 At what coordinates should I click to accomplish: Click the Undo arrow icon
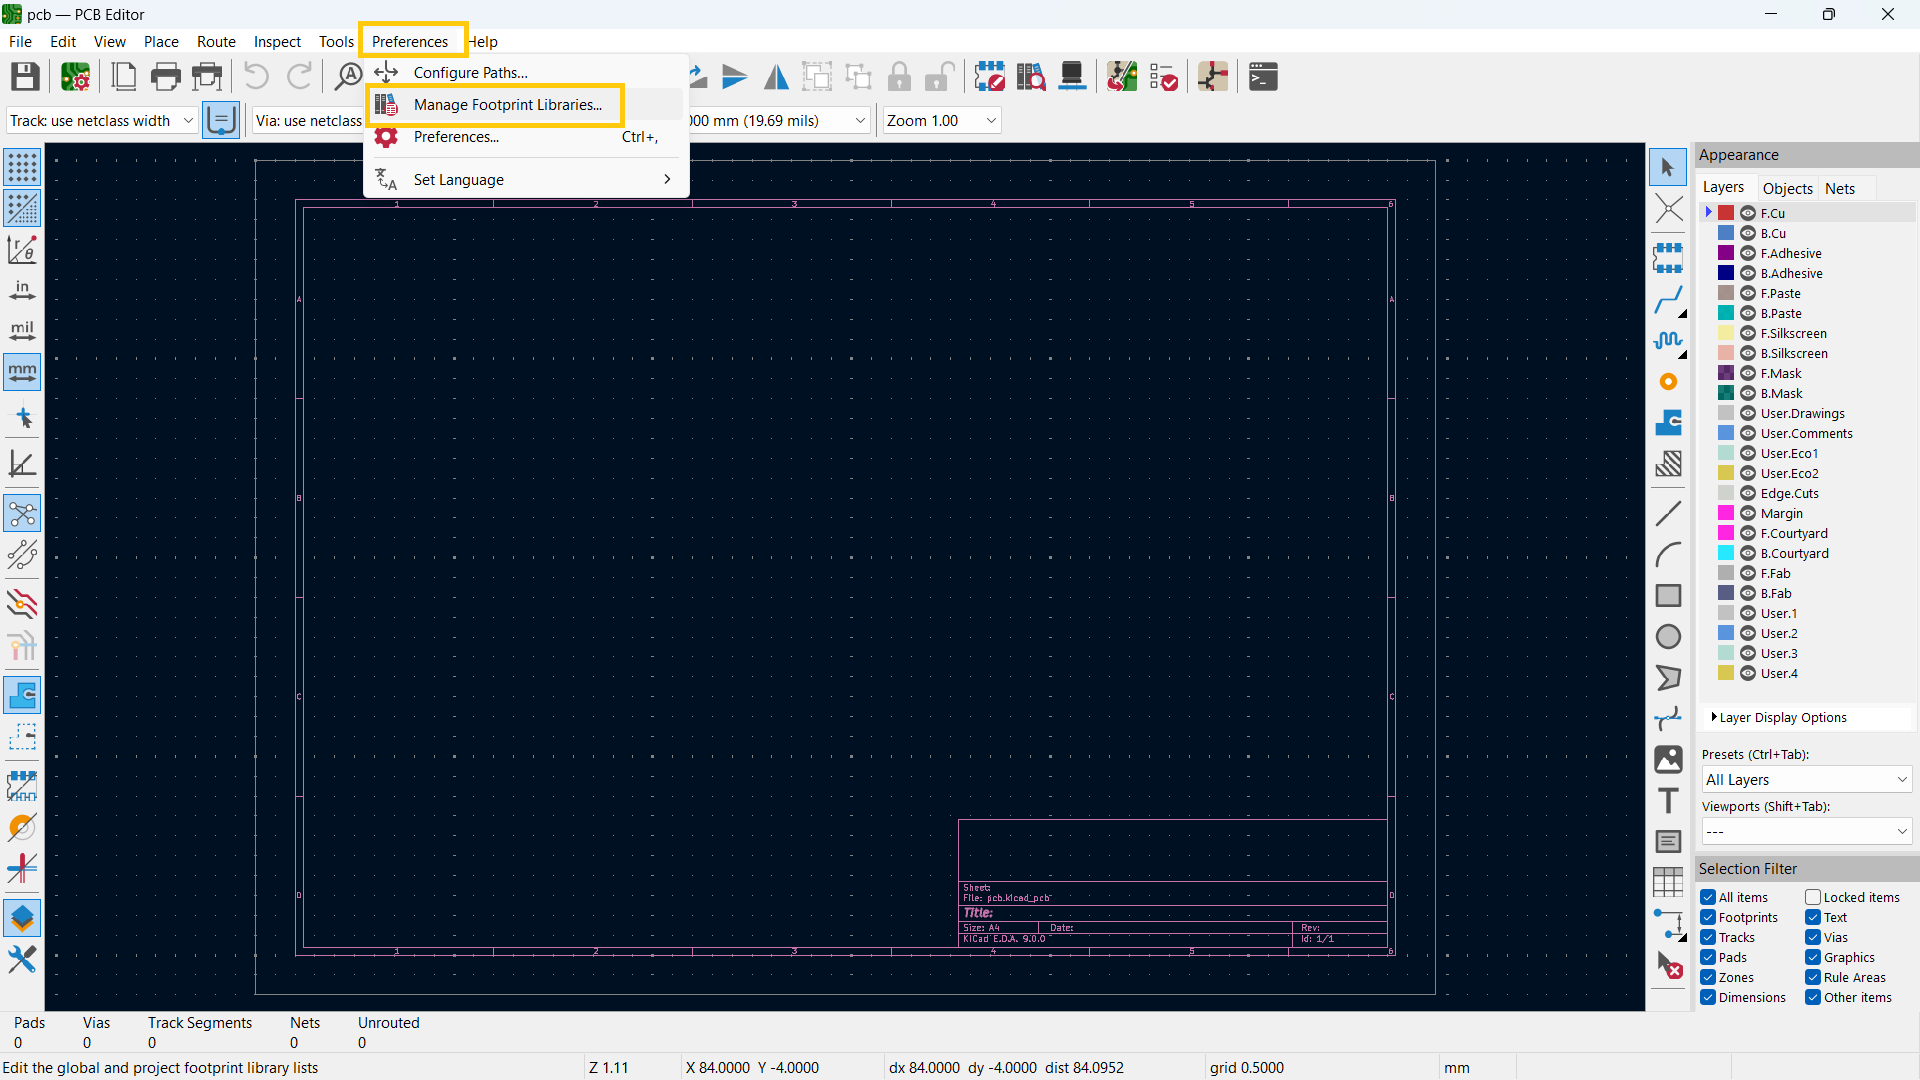pos(256,77)
